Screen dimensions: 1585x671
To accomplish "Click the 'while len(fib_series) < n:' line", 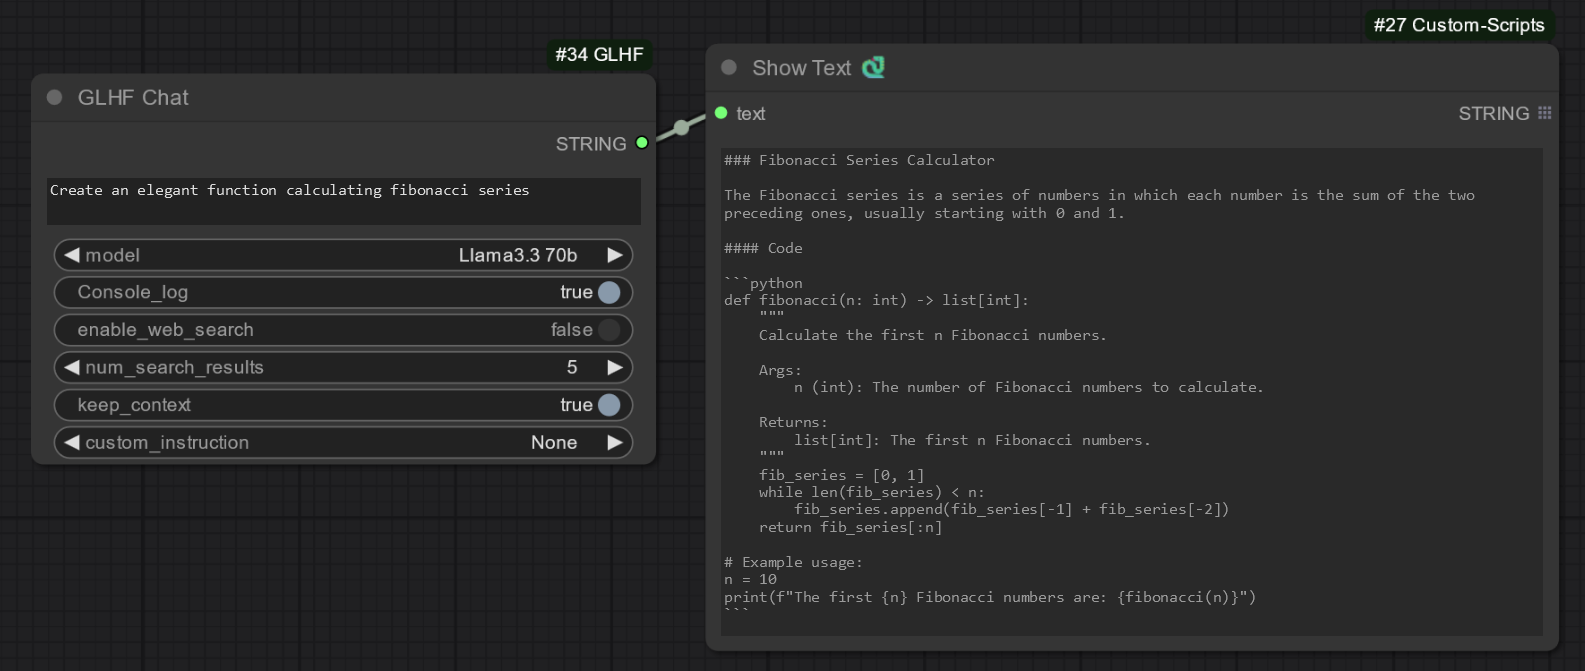I will pyautogui.click(x=871, y=492).
